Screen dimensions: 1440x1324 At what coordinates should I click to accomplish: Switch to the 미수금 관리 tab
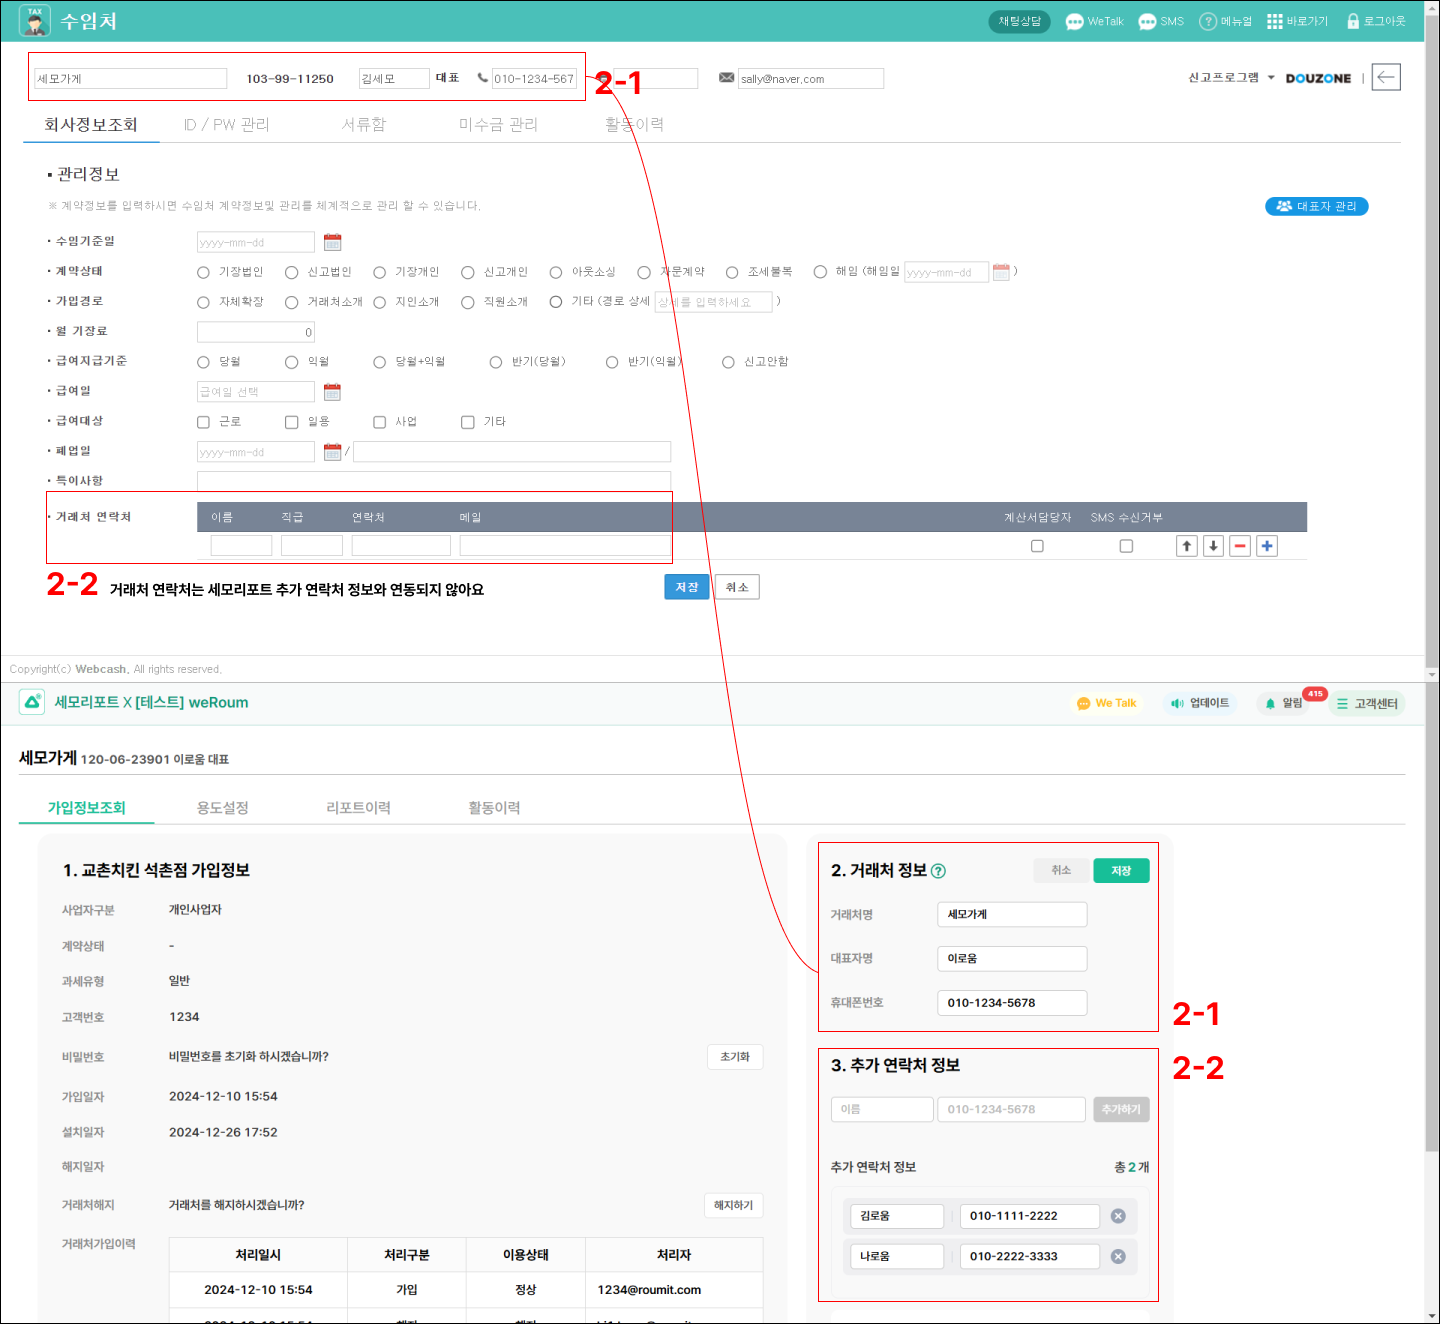498,125
